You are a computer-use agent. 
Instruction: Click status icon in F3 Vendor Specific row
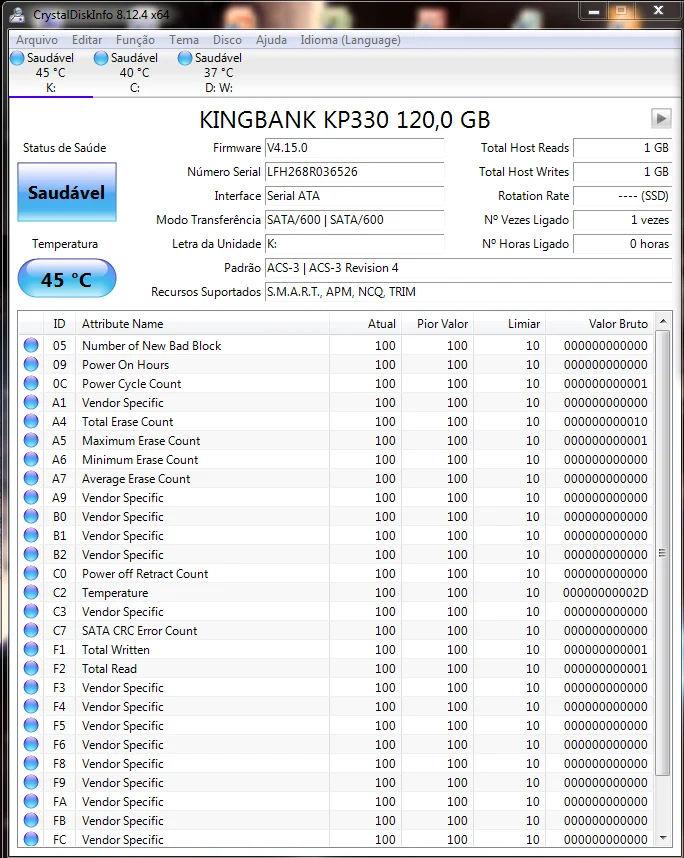tap(31, 687)
